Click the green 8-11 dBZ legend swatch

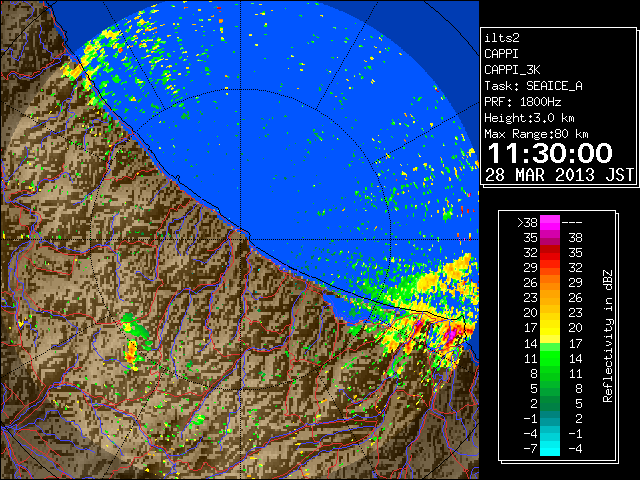point(550,373)
